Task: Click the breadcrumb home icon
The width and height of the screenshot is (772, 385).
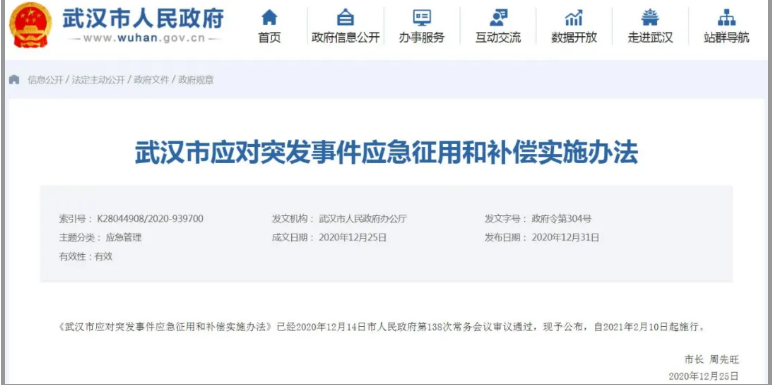Action: 14,79
